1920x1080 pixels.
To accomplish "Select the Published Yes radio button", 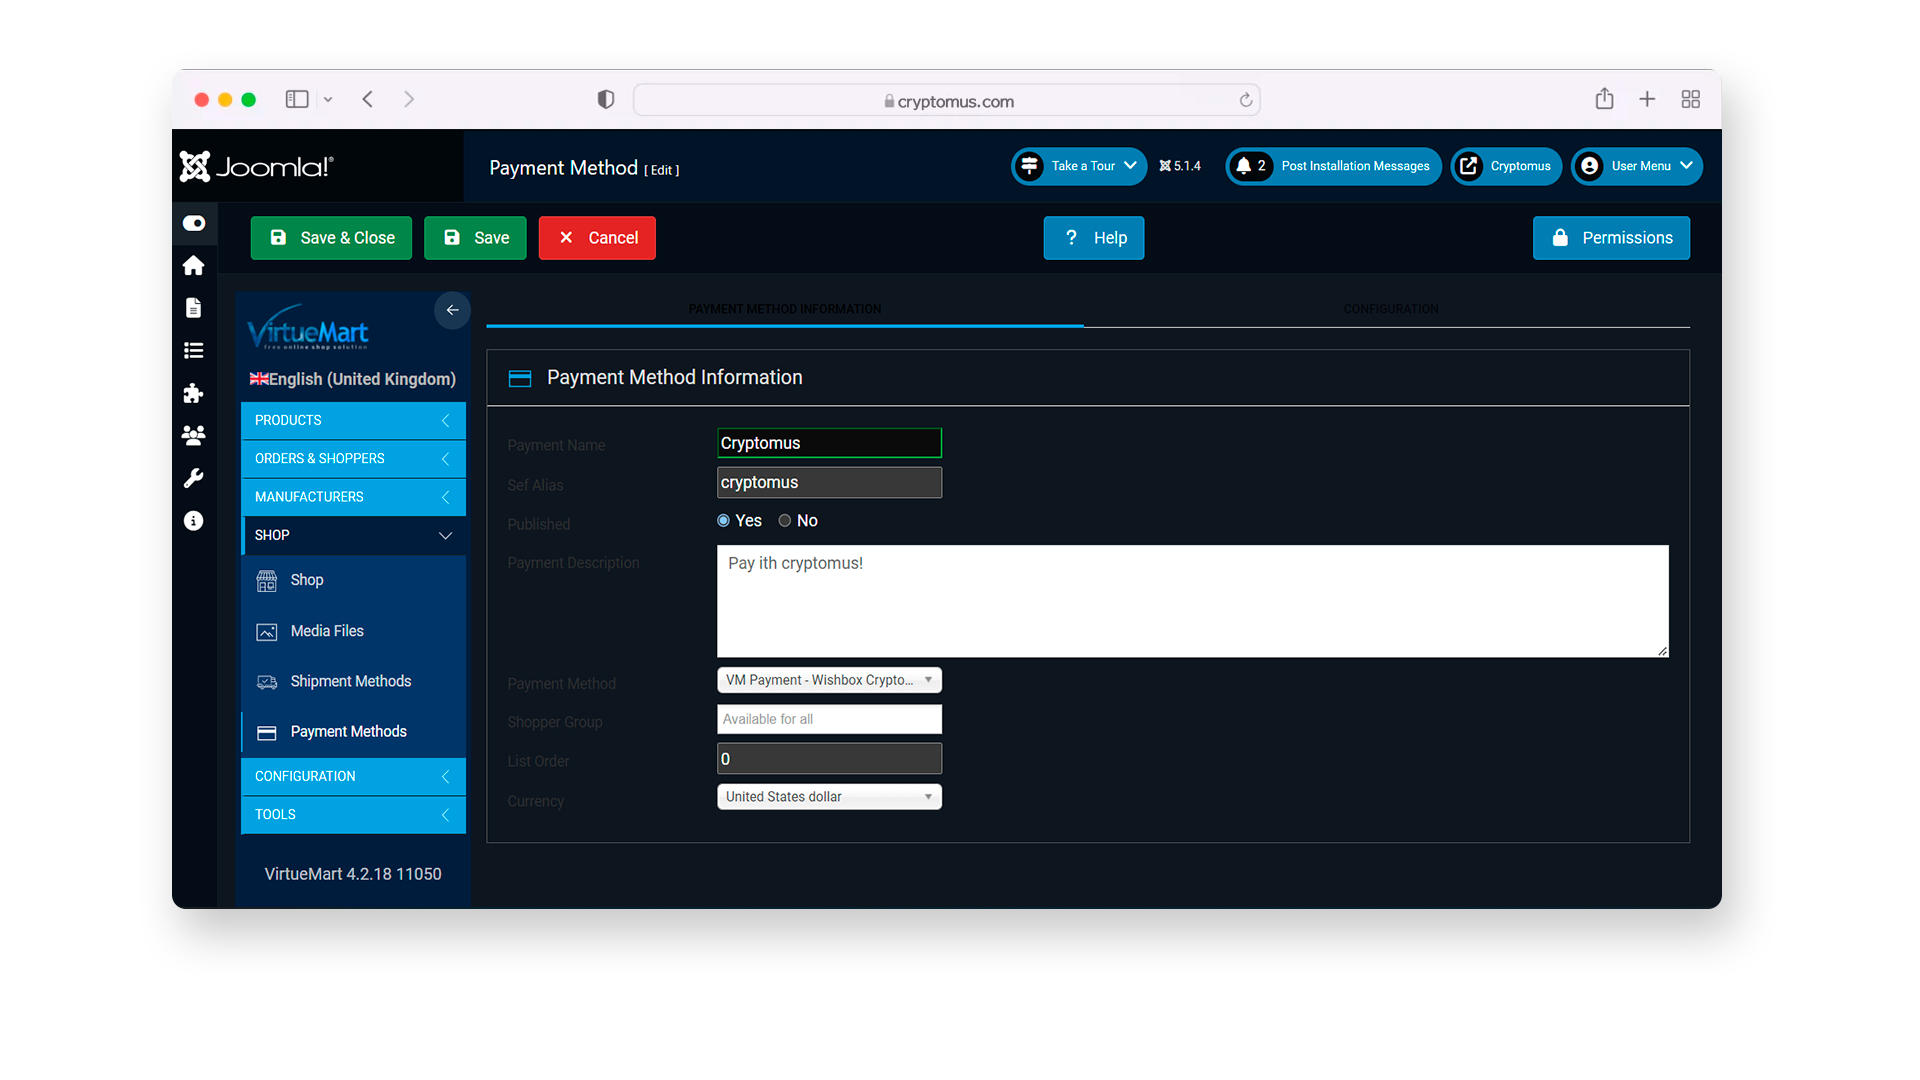I will 724,520.
